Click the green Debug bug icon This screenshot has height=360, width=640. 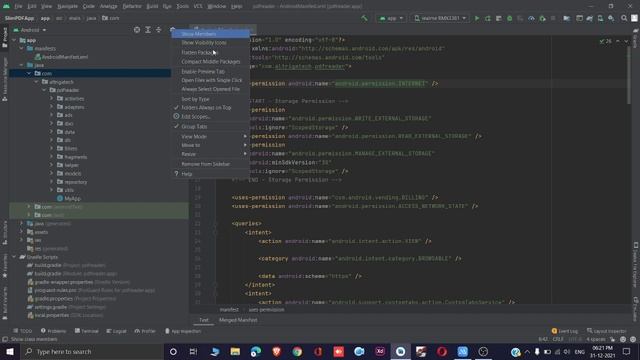tap(509, 18)
